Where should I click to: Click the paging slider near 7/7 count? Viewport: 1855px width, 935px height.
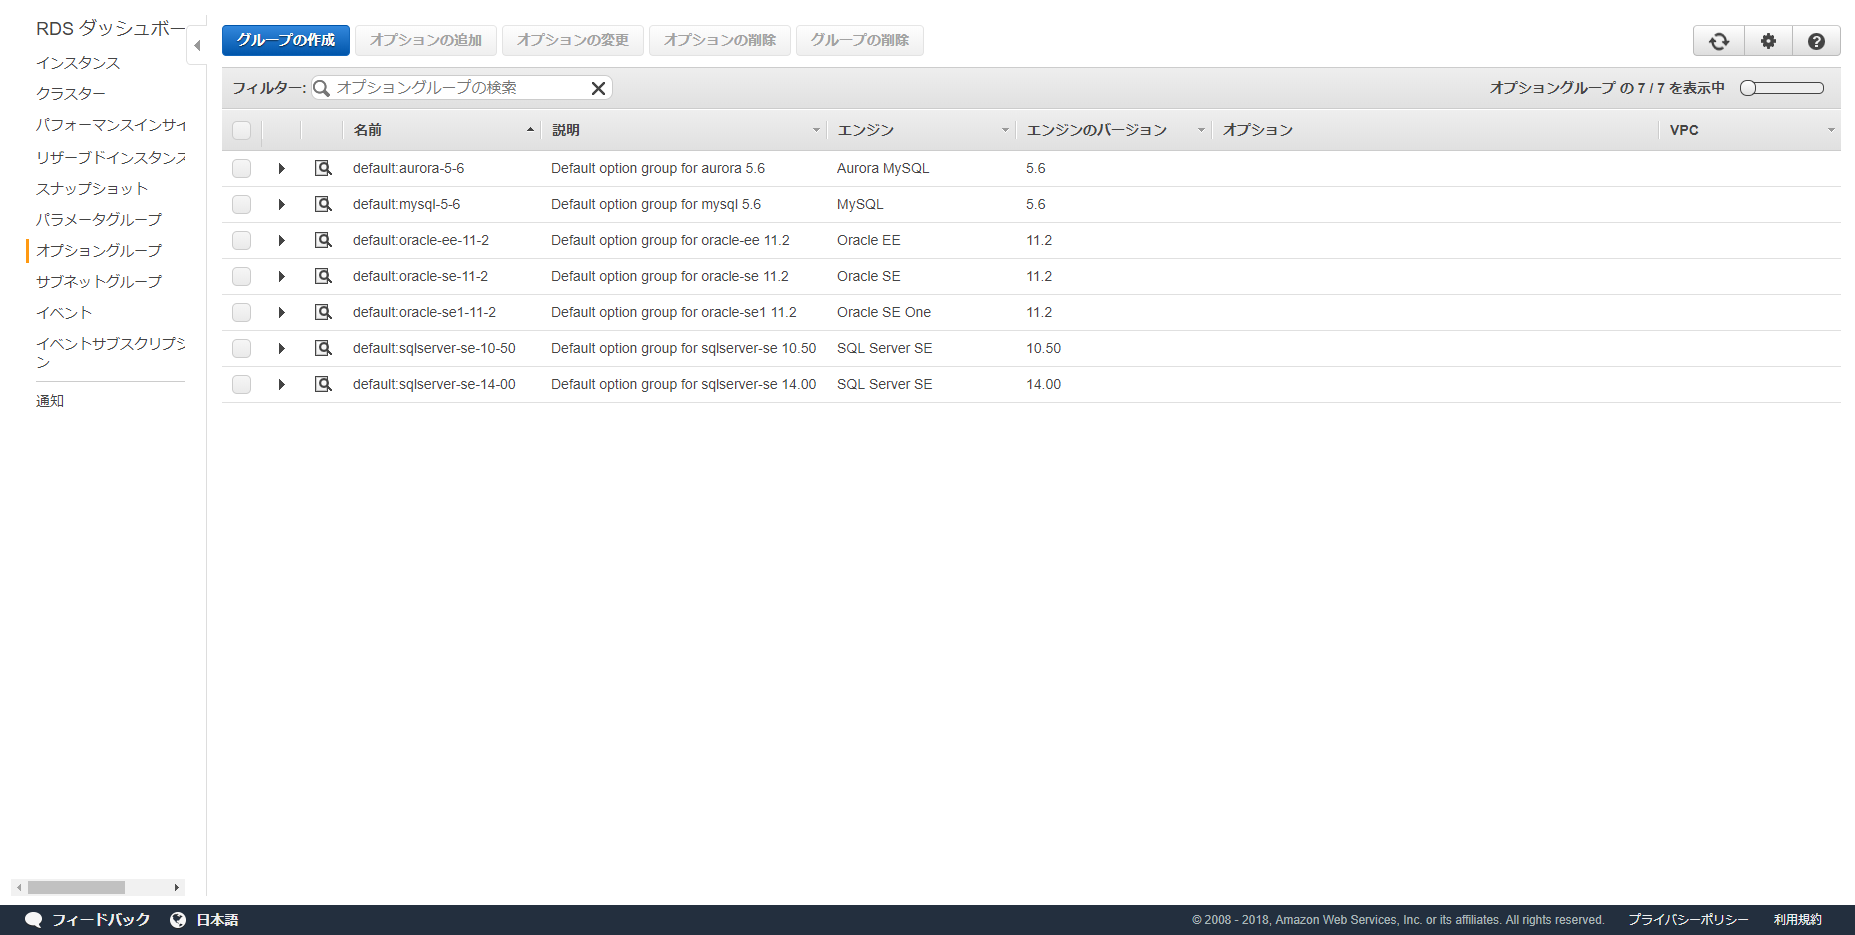[1782, 88]
